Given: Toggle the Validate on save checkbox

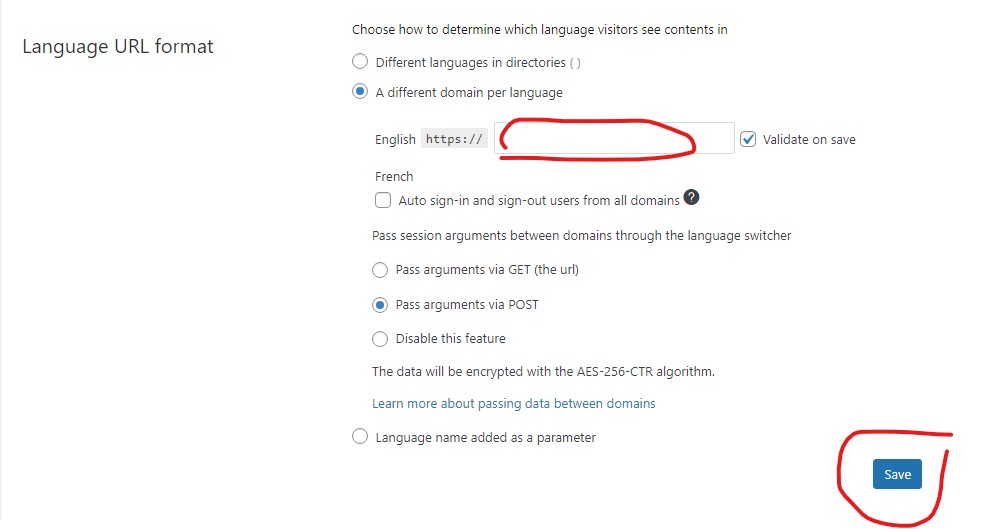Looking at the screenshot, I should coord(748,139).
